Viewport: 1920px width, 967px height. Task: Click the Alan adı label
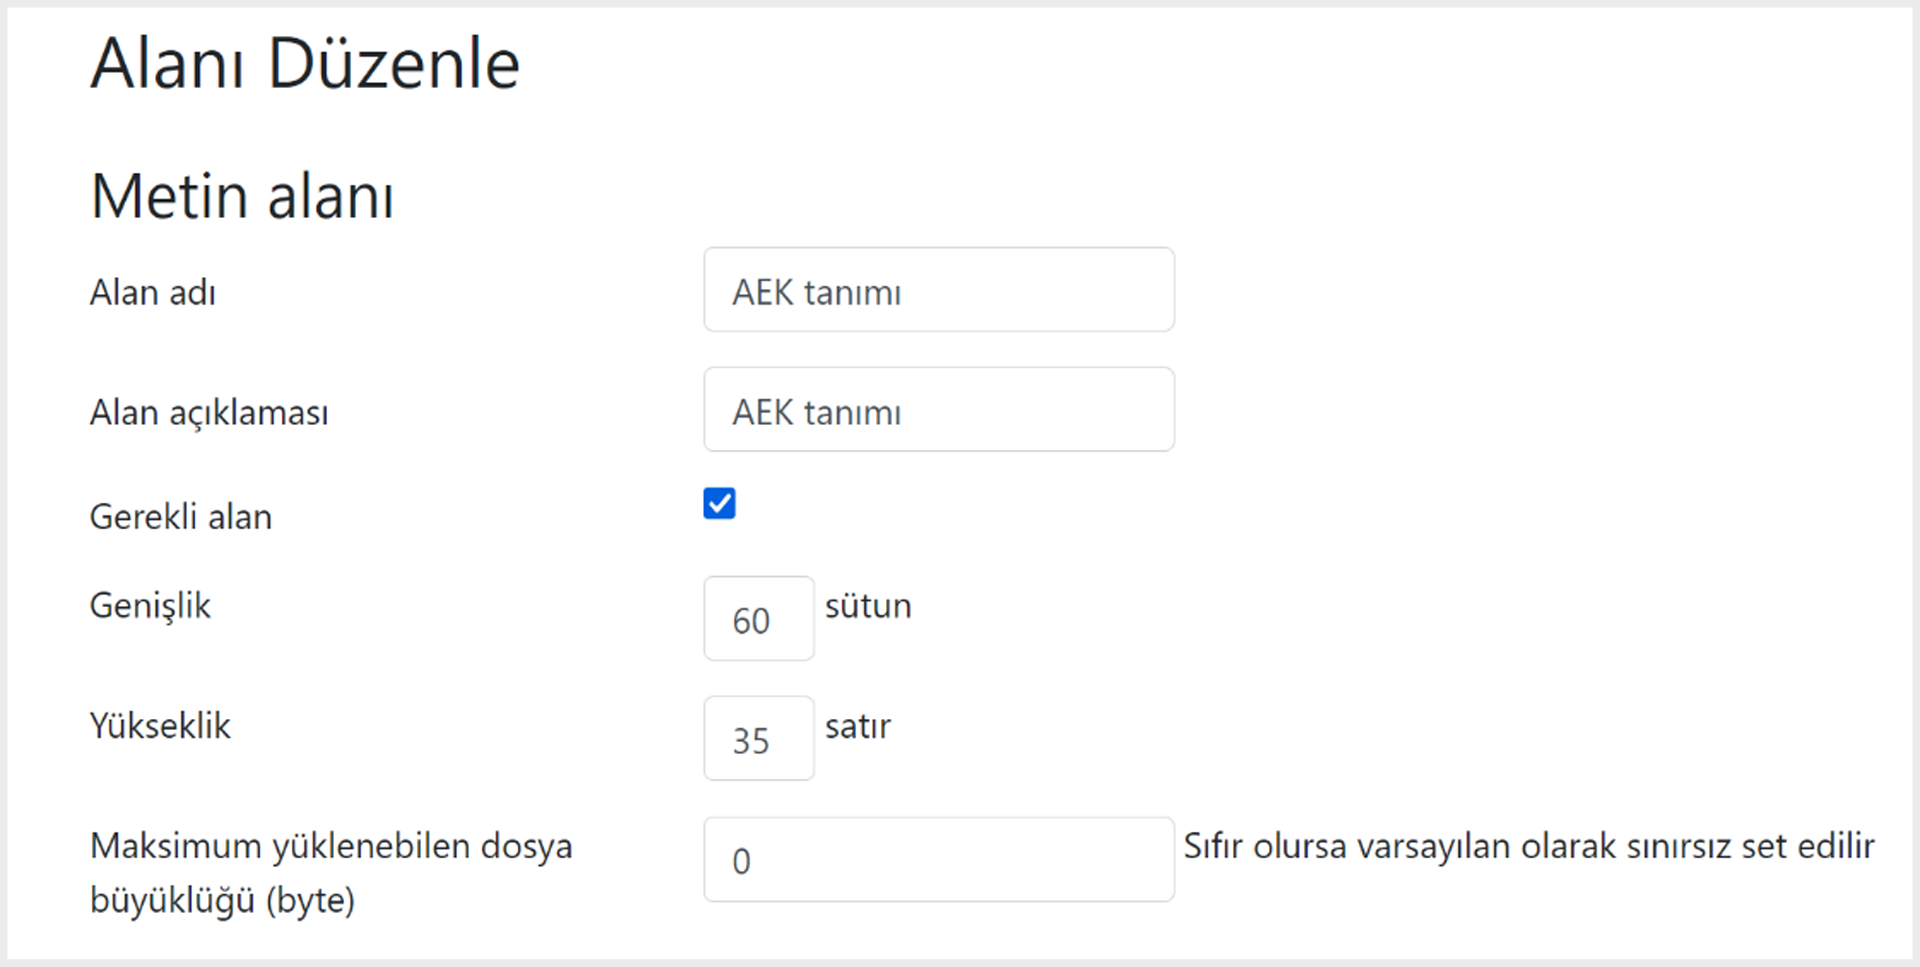coord(153,293)
